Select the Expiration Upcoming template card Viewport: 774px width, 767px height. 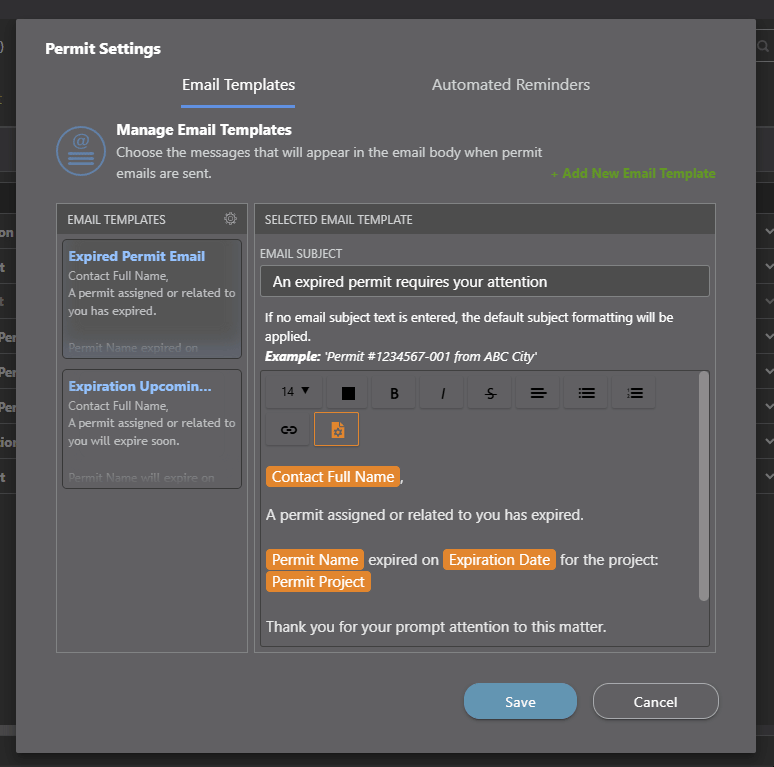152,429
